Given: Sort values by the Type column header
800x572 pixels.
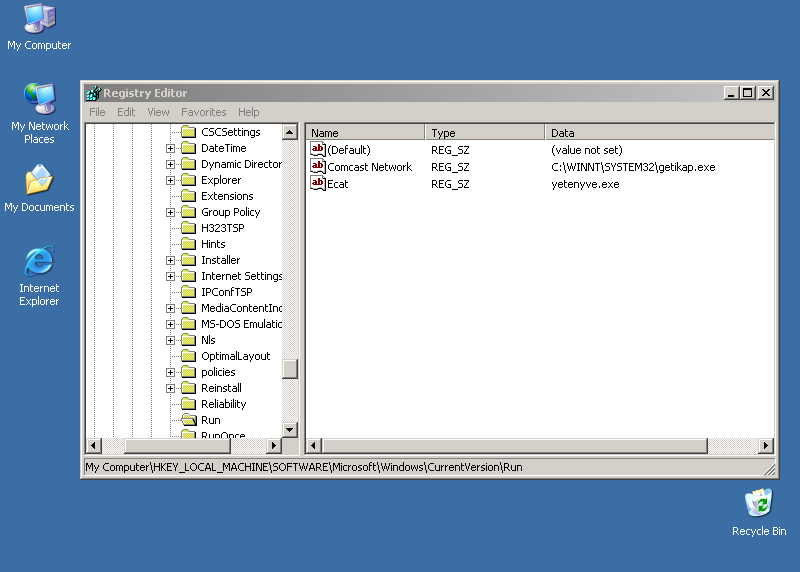Looking at the screenshot, I should click(x=485, y=133).
